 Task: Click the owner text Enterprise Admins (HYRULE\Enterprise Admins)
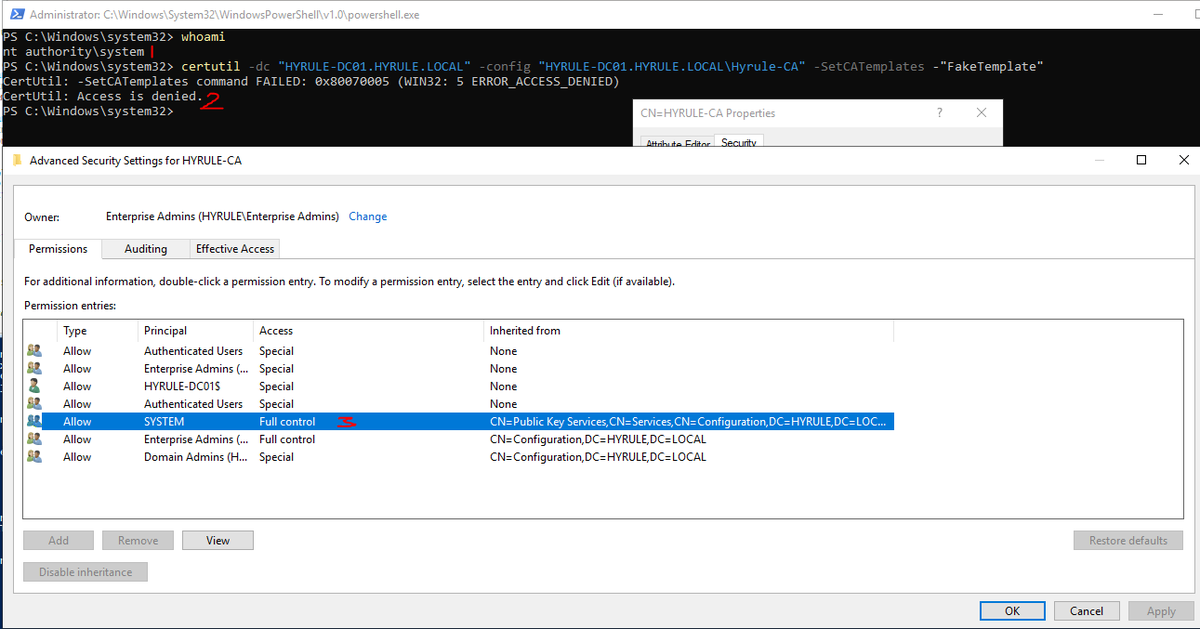pyautogui.click(x=222, y=217)
